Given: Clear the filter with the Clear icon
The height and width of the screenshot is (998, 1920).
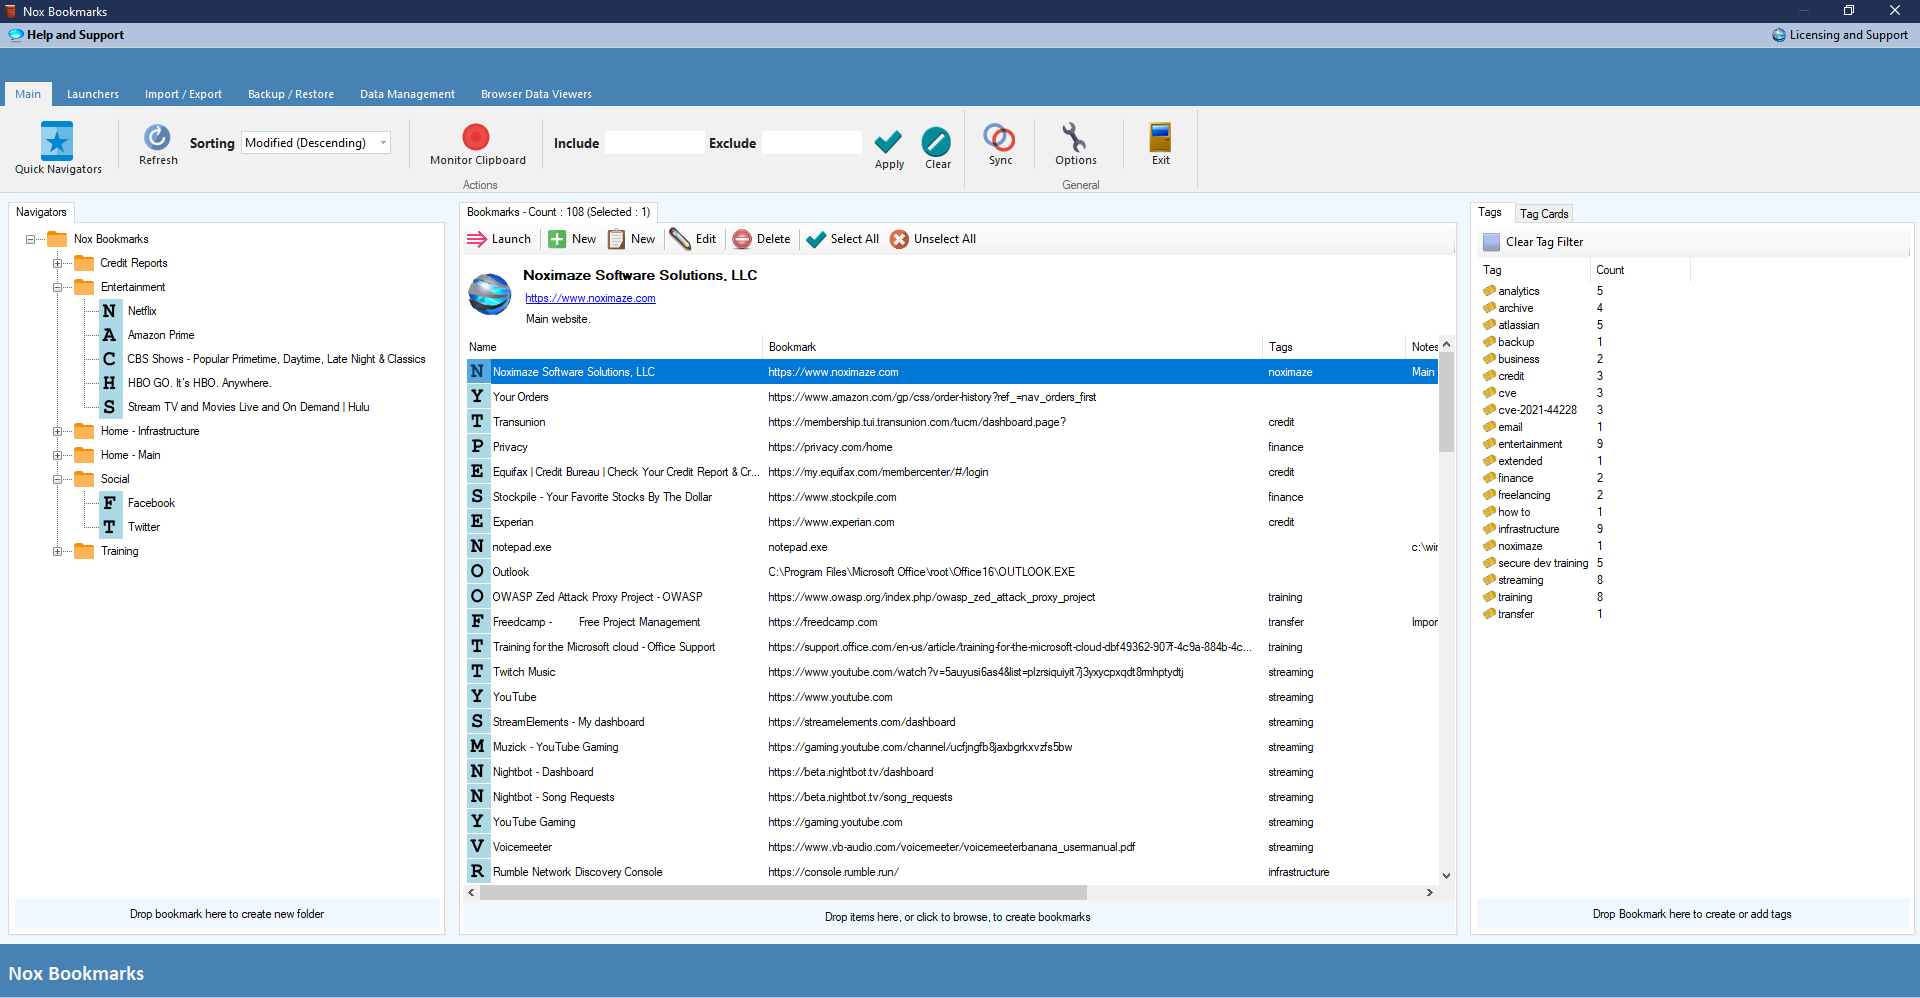Looking at the screenshot, I should (936, 141).
